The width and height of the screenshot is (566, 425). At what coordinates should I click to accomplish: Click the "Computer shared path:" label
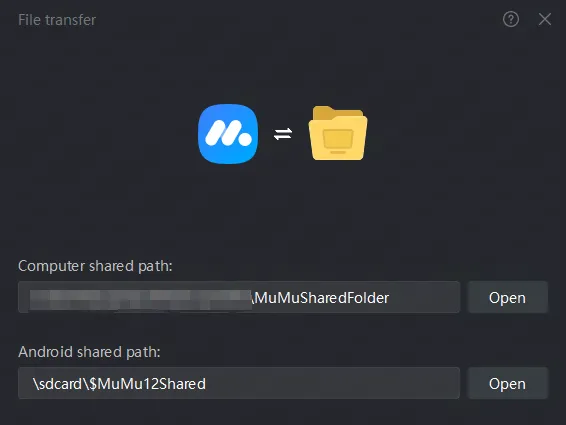point(95,266)
